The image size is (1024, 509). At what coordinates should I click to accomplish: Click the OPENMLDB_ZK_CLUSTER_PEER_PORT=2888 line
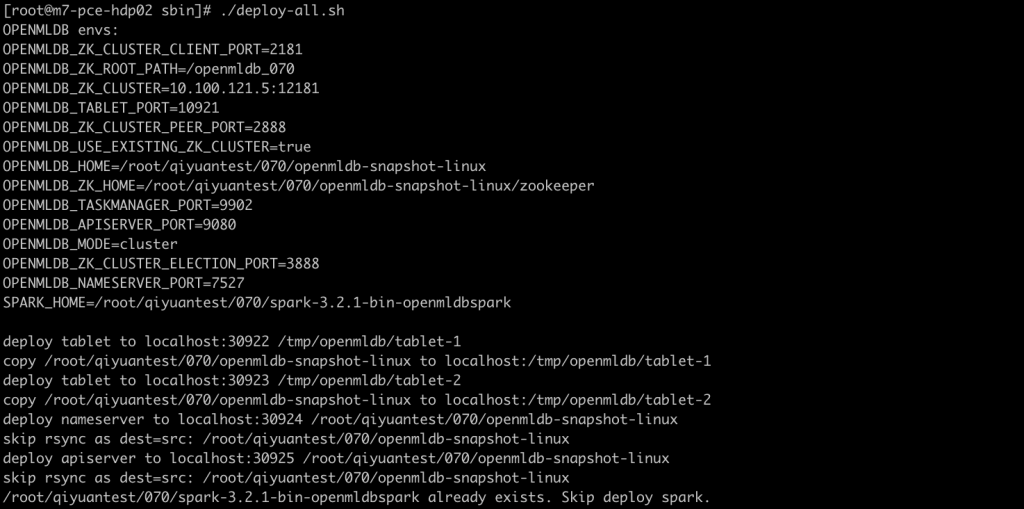click(144, 127)
